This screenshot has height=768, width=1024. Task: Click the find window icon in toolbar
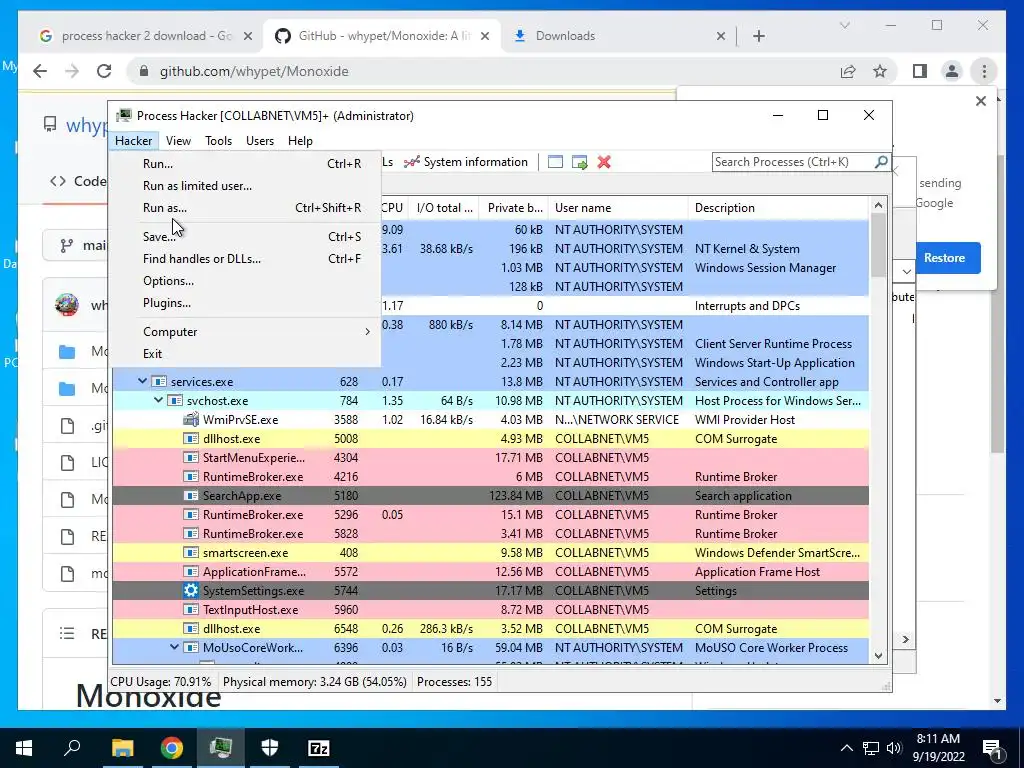(x=555, y=162)
